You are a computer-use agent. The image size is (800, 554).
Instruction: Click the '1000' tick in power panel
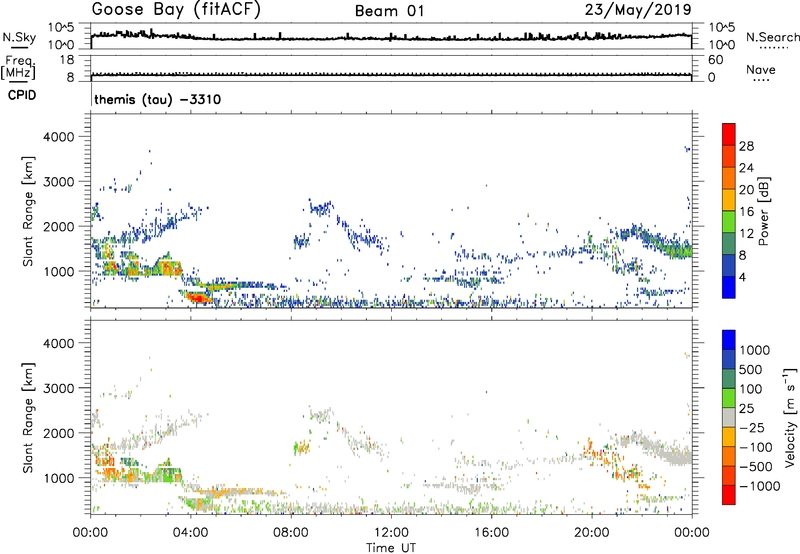(x=58, y=271)
